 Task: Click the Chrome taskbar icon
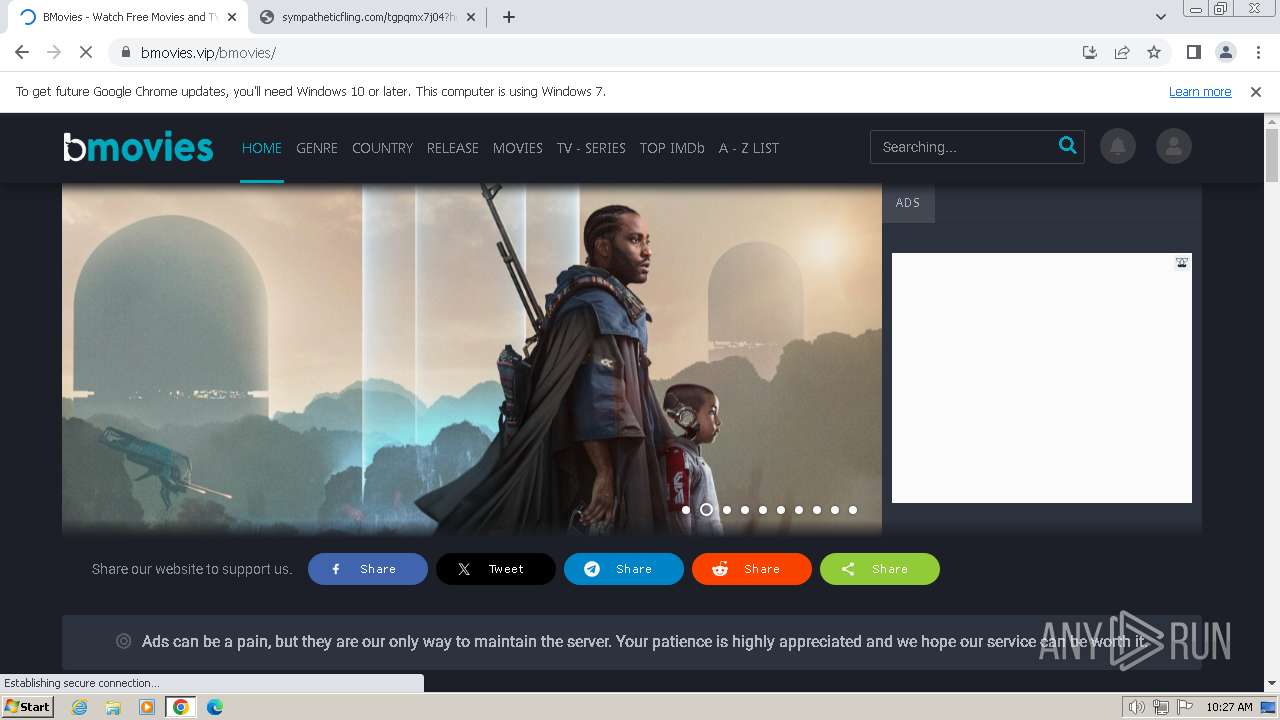coord(181,707)
